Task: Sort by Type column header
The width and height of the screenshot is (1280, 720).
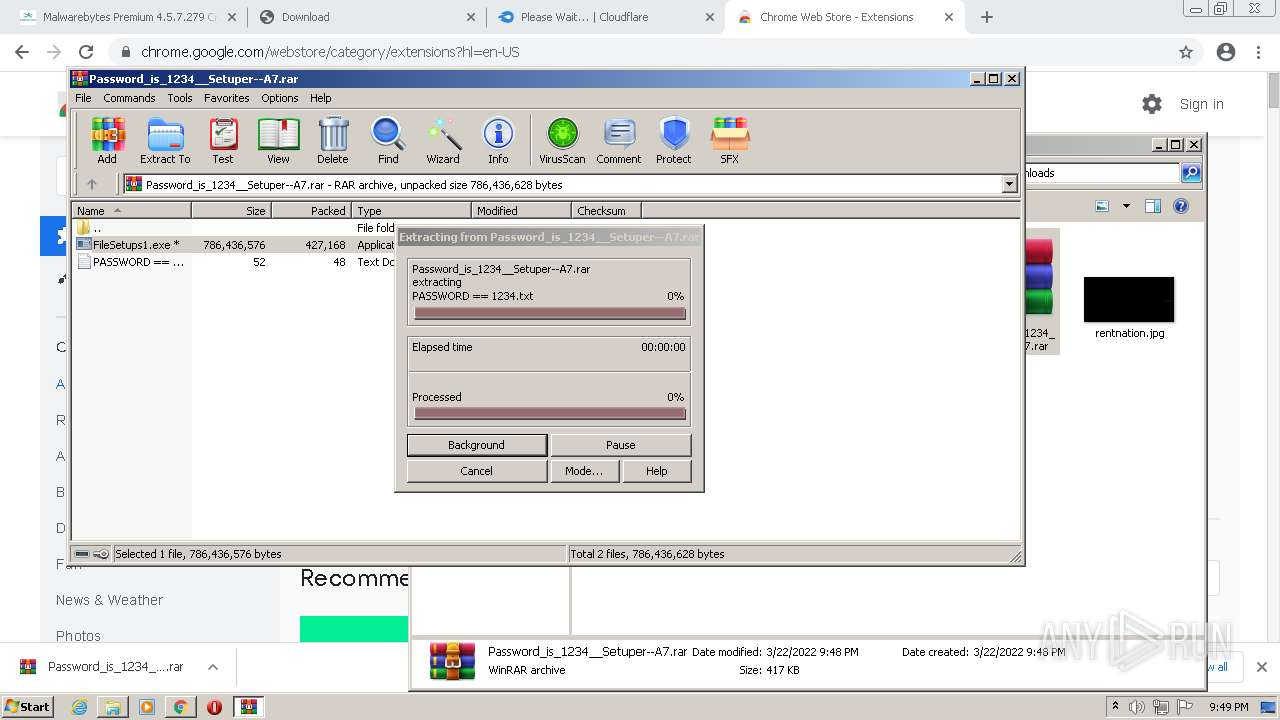Action: pos(411,211)
